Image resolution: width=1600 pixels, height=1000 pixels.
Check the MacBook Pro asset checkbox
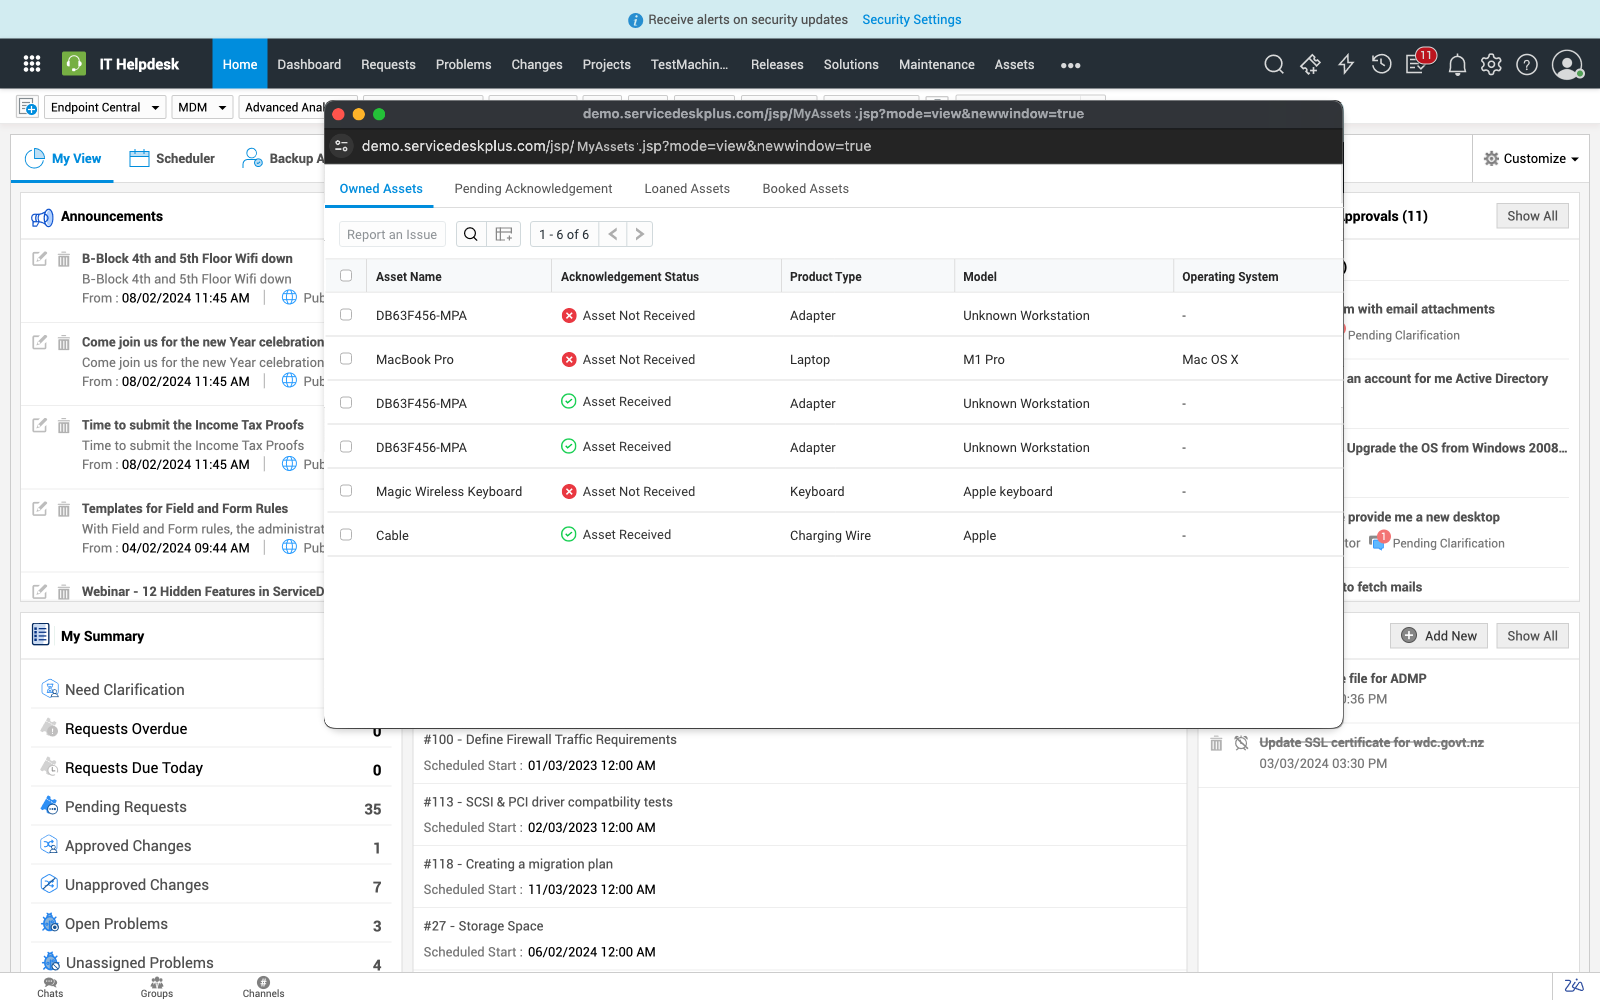pyautogui.click(x=346, y=359)
